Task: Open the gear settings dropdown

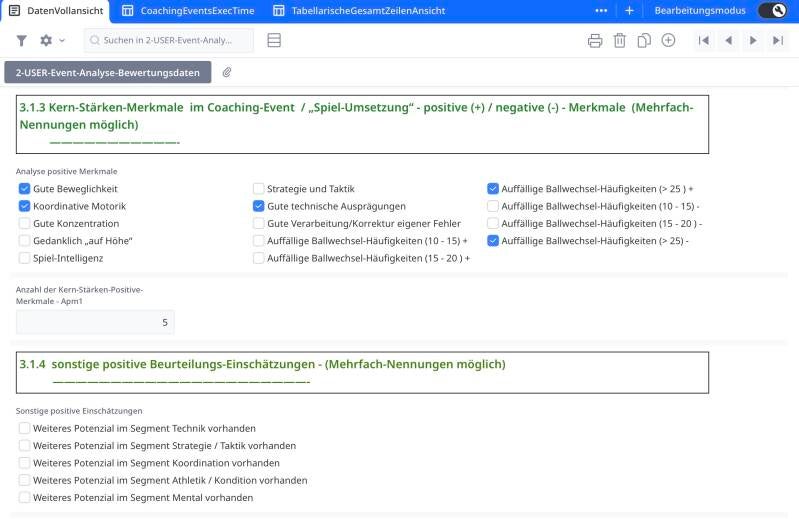Action: coord(51,40)
